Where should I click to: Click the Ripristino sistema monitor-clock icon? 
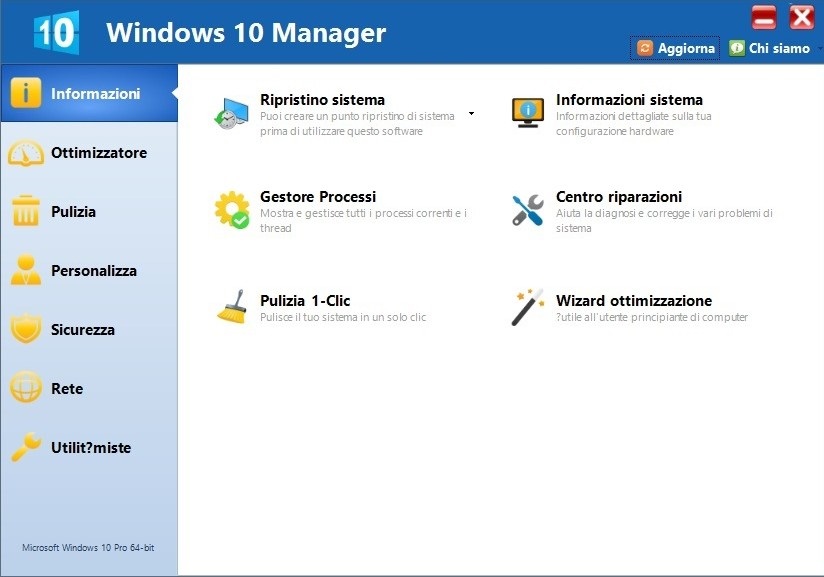[x=231, y=114]
